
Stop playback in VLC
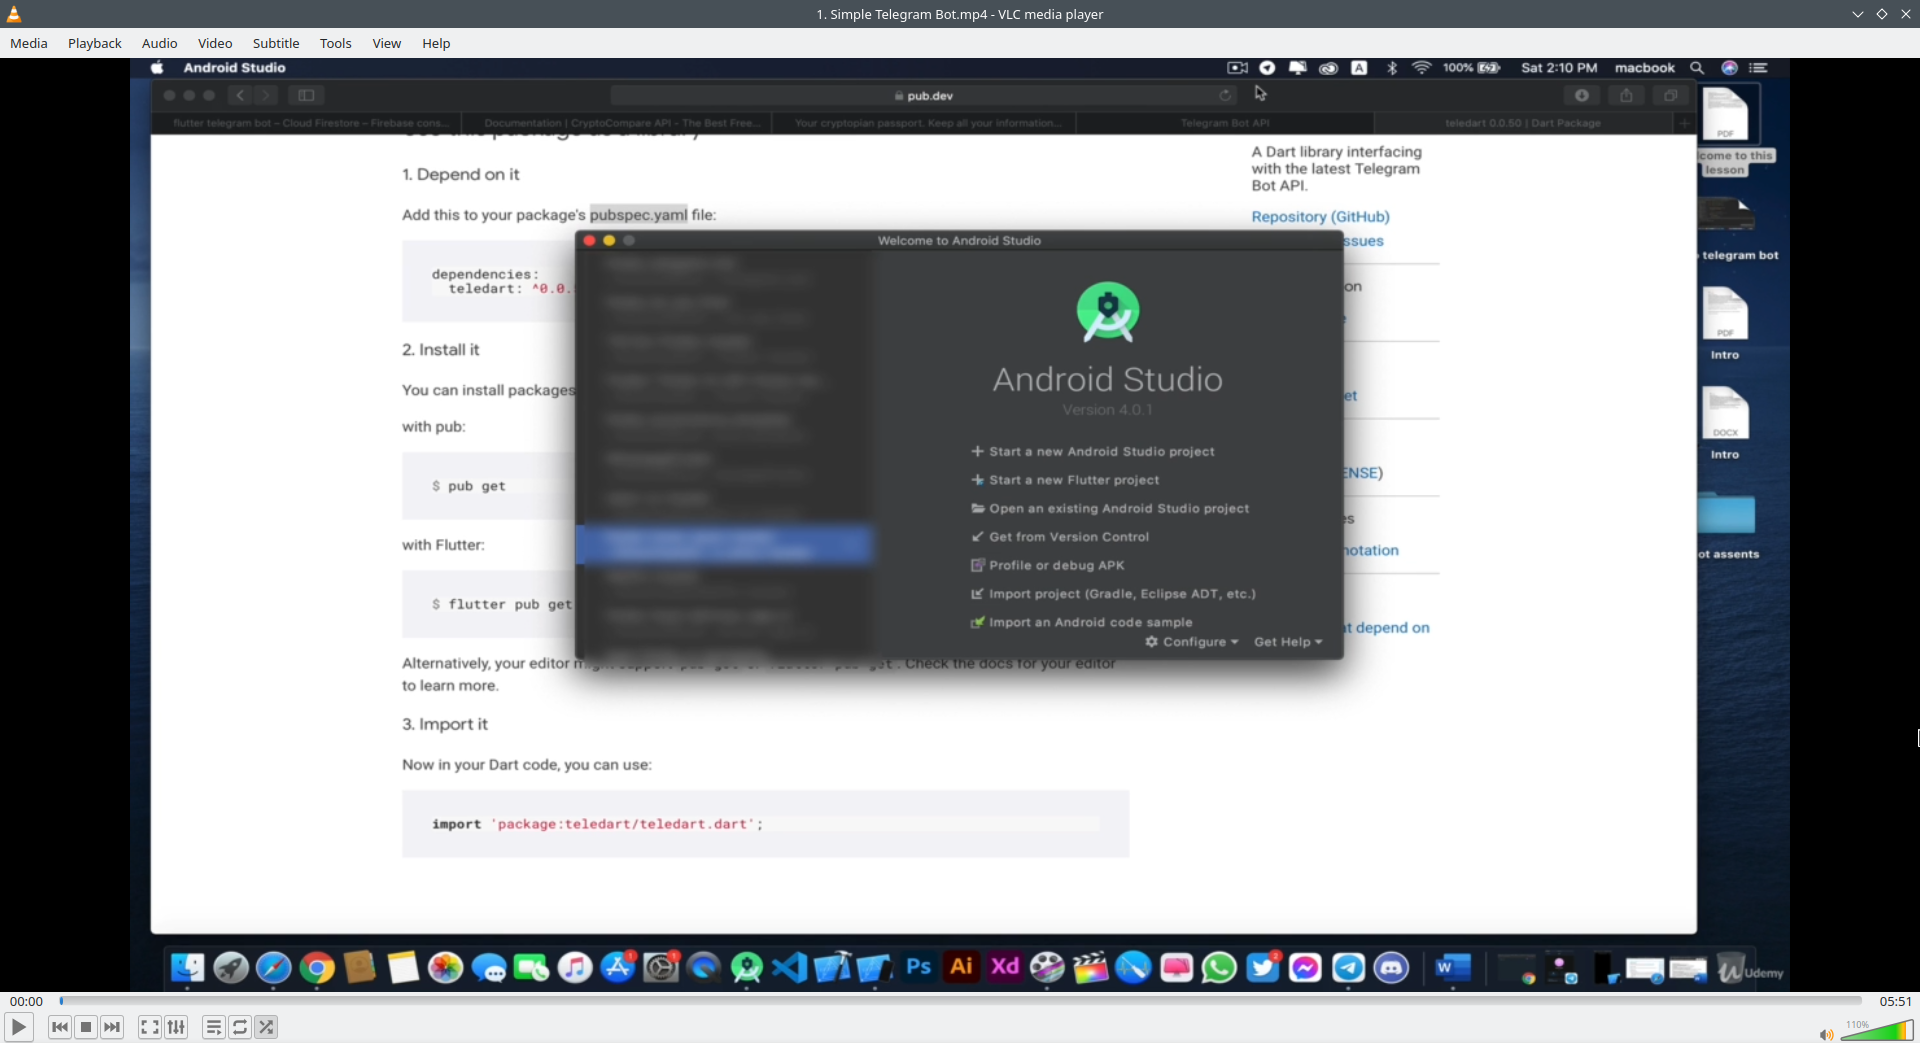tap(86, 1027)
